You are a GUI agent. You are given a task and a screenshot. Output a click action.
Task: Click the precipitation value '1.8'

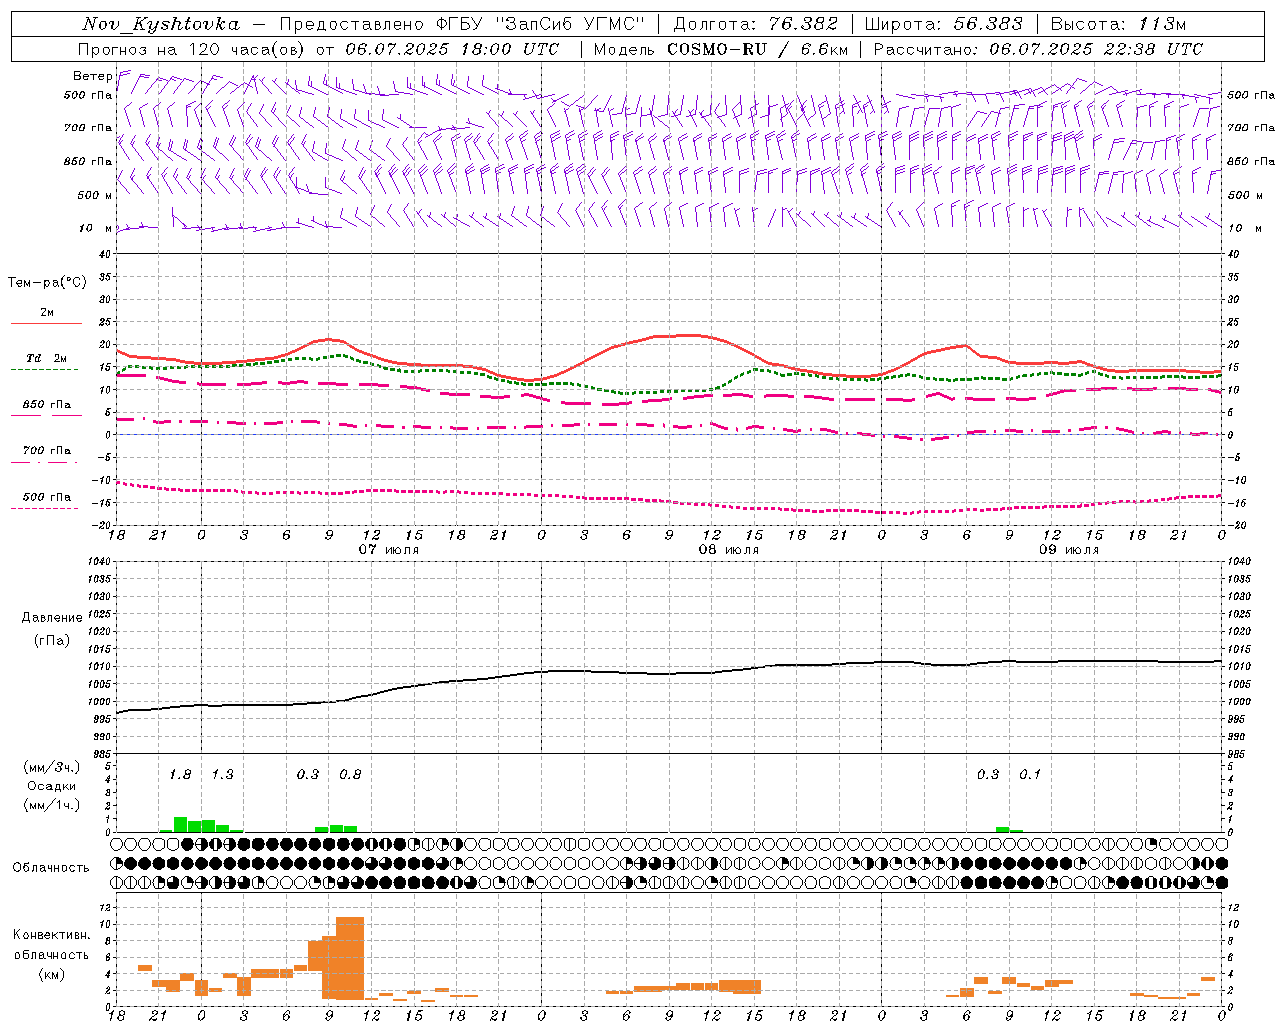click(x=180, y=775)
